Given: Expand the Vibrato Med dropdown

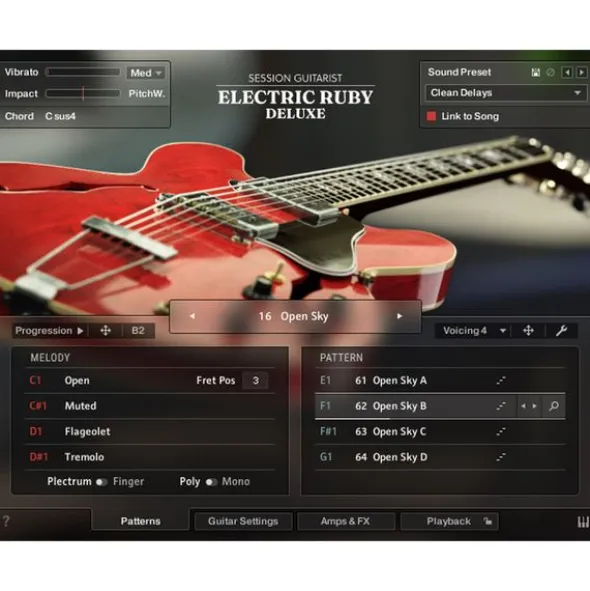Looking at the screenshot, I should coord(146,73).
